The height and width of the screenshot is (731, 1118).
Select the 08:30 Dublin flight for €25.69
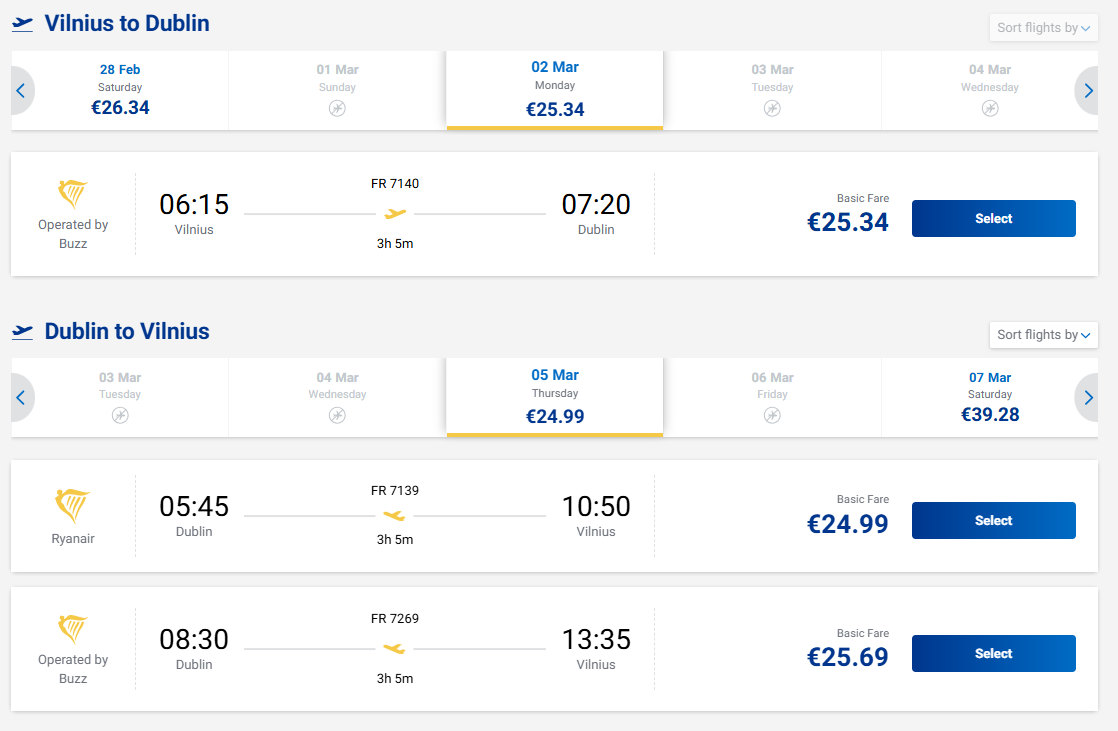pos(993,654)
